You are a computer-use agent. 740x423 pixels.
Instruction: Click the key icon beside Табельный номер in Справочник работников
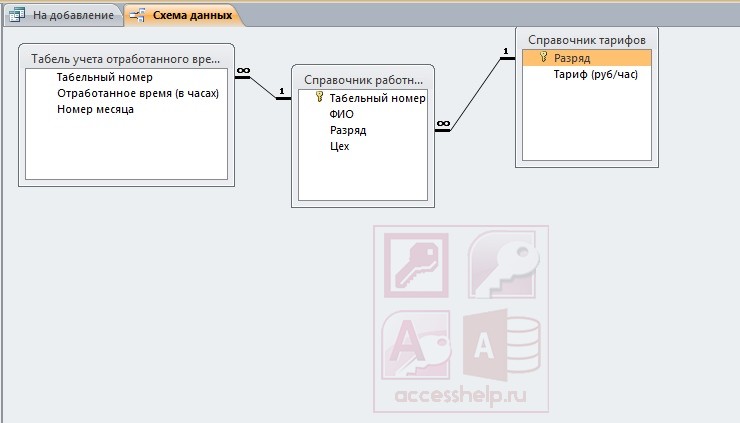(320, 97)
